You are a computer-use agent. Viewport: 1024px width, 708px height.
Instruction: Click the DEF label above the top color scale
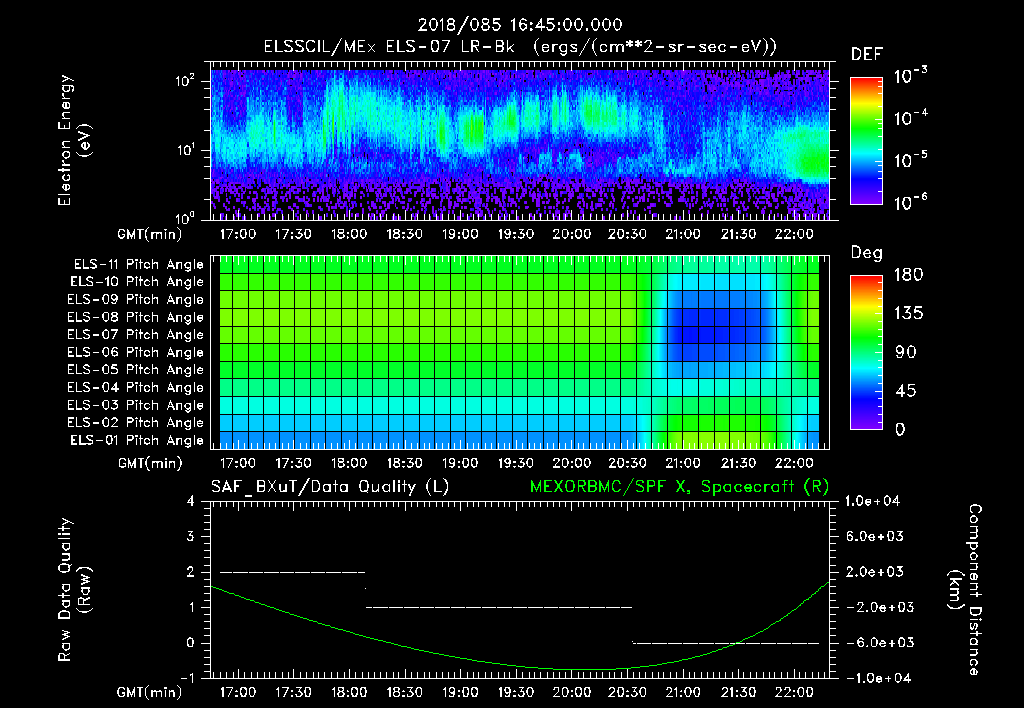(867, 55)
